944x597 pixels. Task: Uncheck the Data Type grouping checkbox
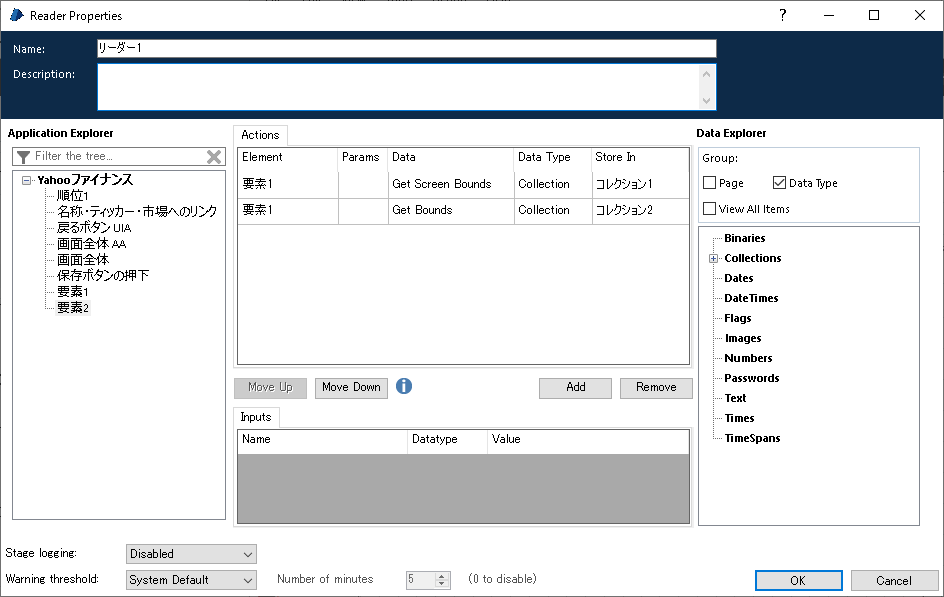pos(779,183)
